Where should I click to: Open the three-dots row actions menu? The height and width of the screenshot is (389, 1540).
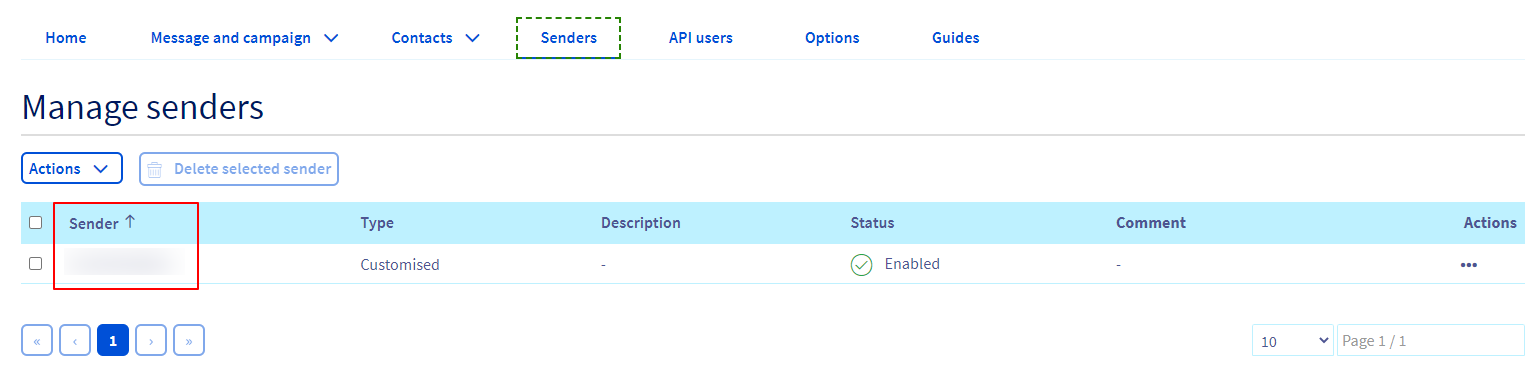tap(1469, 265)
